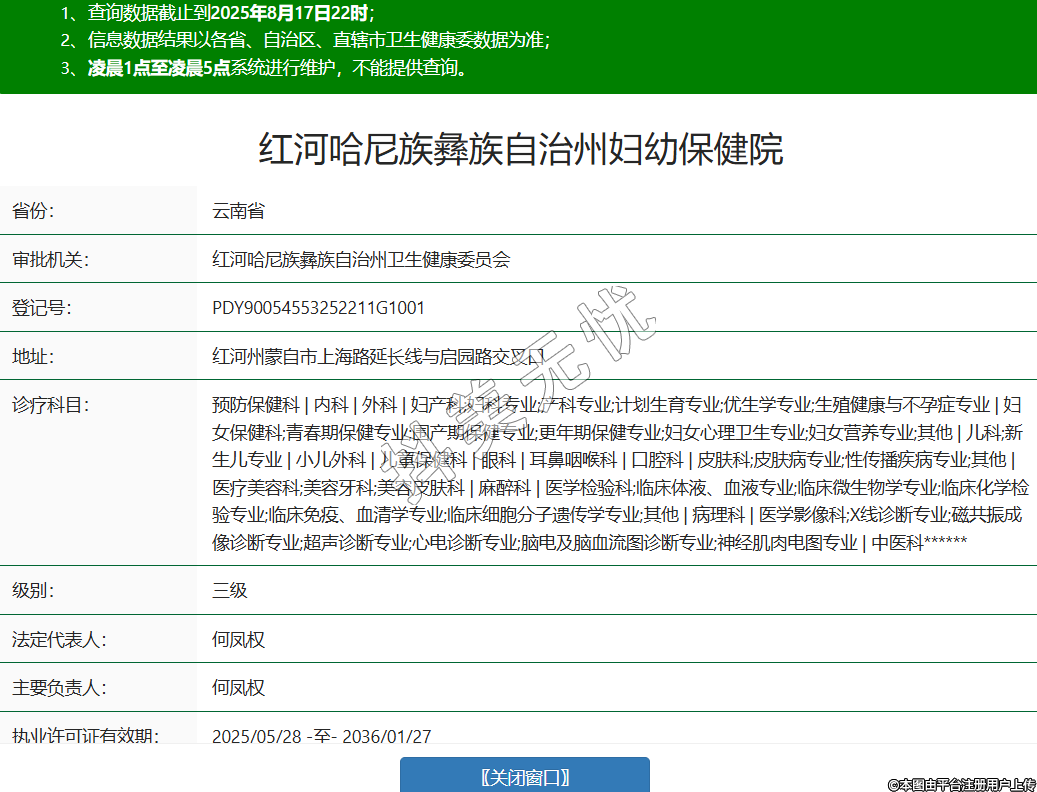Click the 三级 level value
Viewport: 1037px width, 792px height.
click(x=229, y=590)
